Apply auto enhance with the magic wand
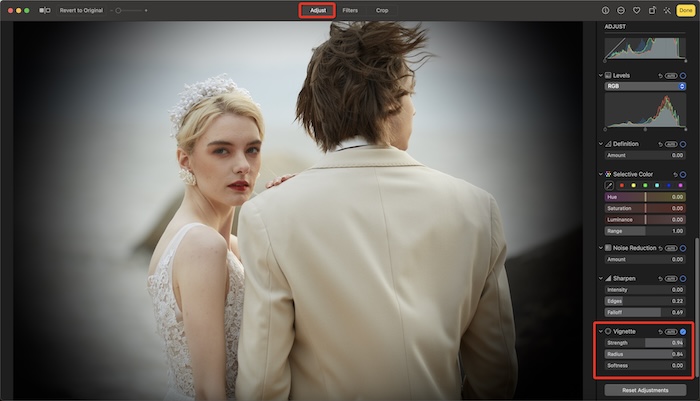Image resolution: width=700 pixels, height=401 pixels. coord(667,10)
